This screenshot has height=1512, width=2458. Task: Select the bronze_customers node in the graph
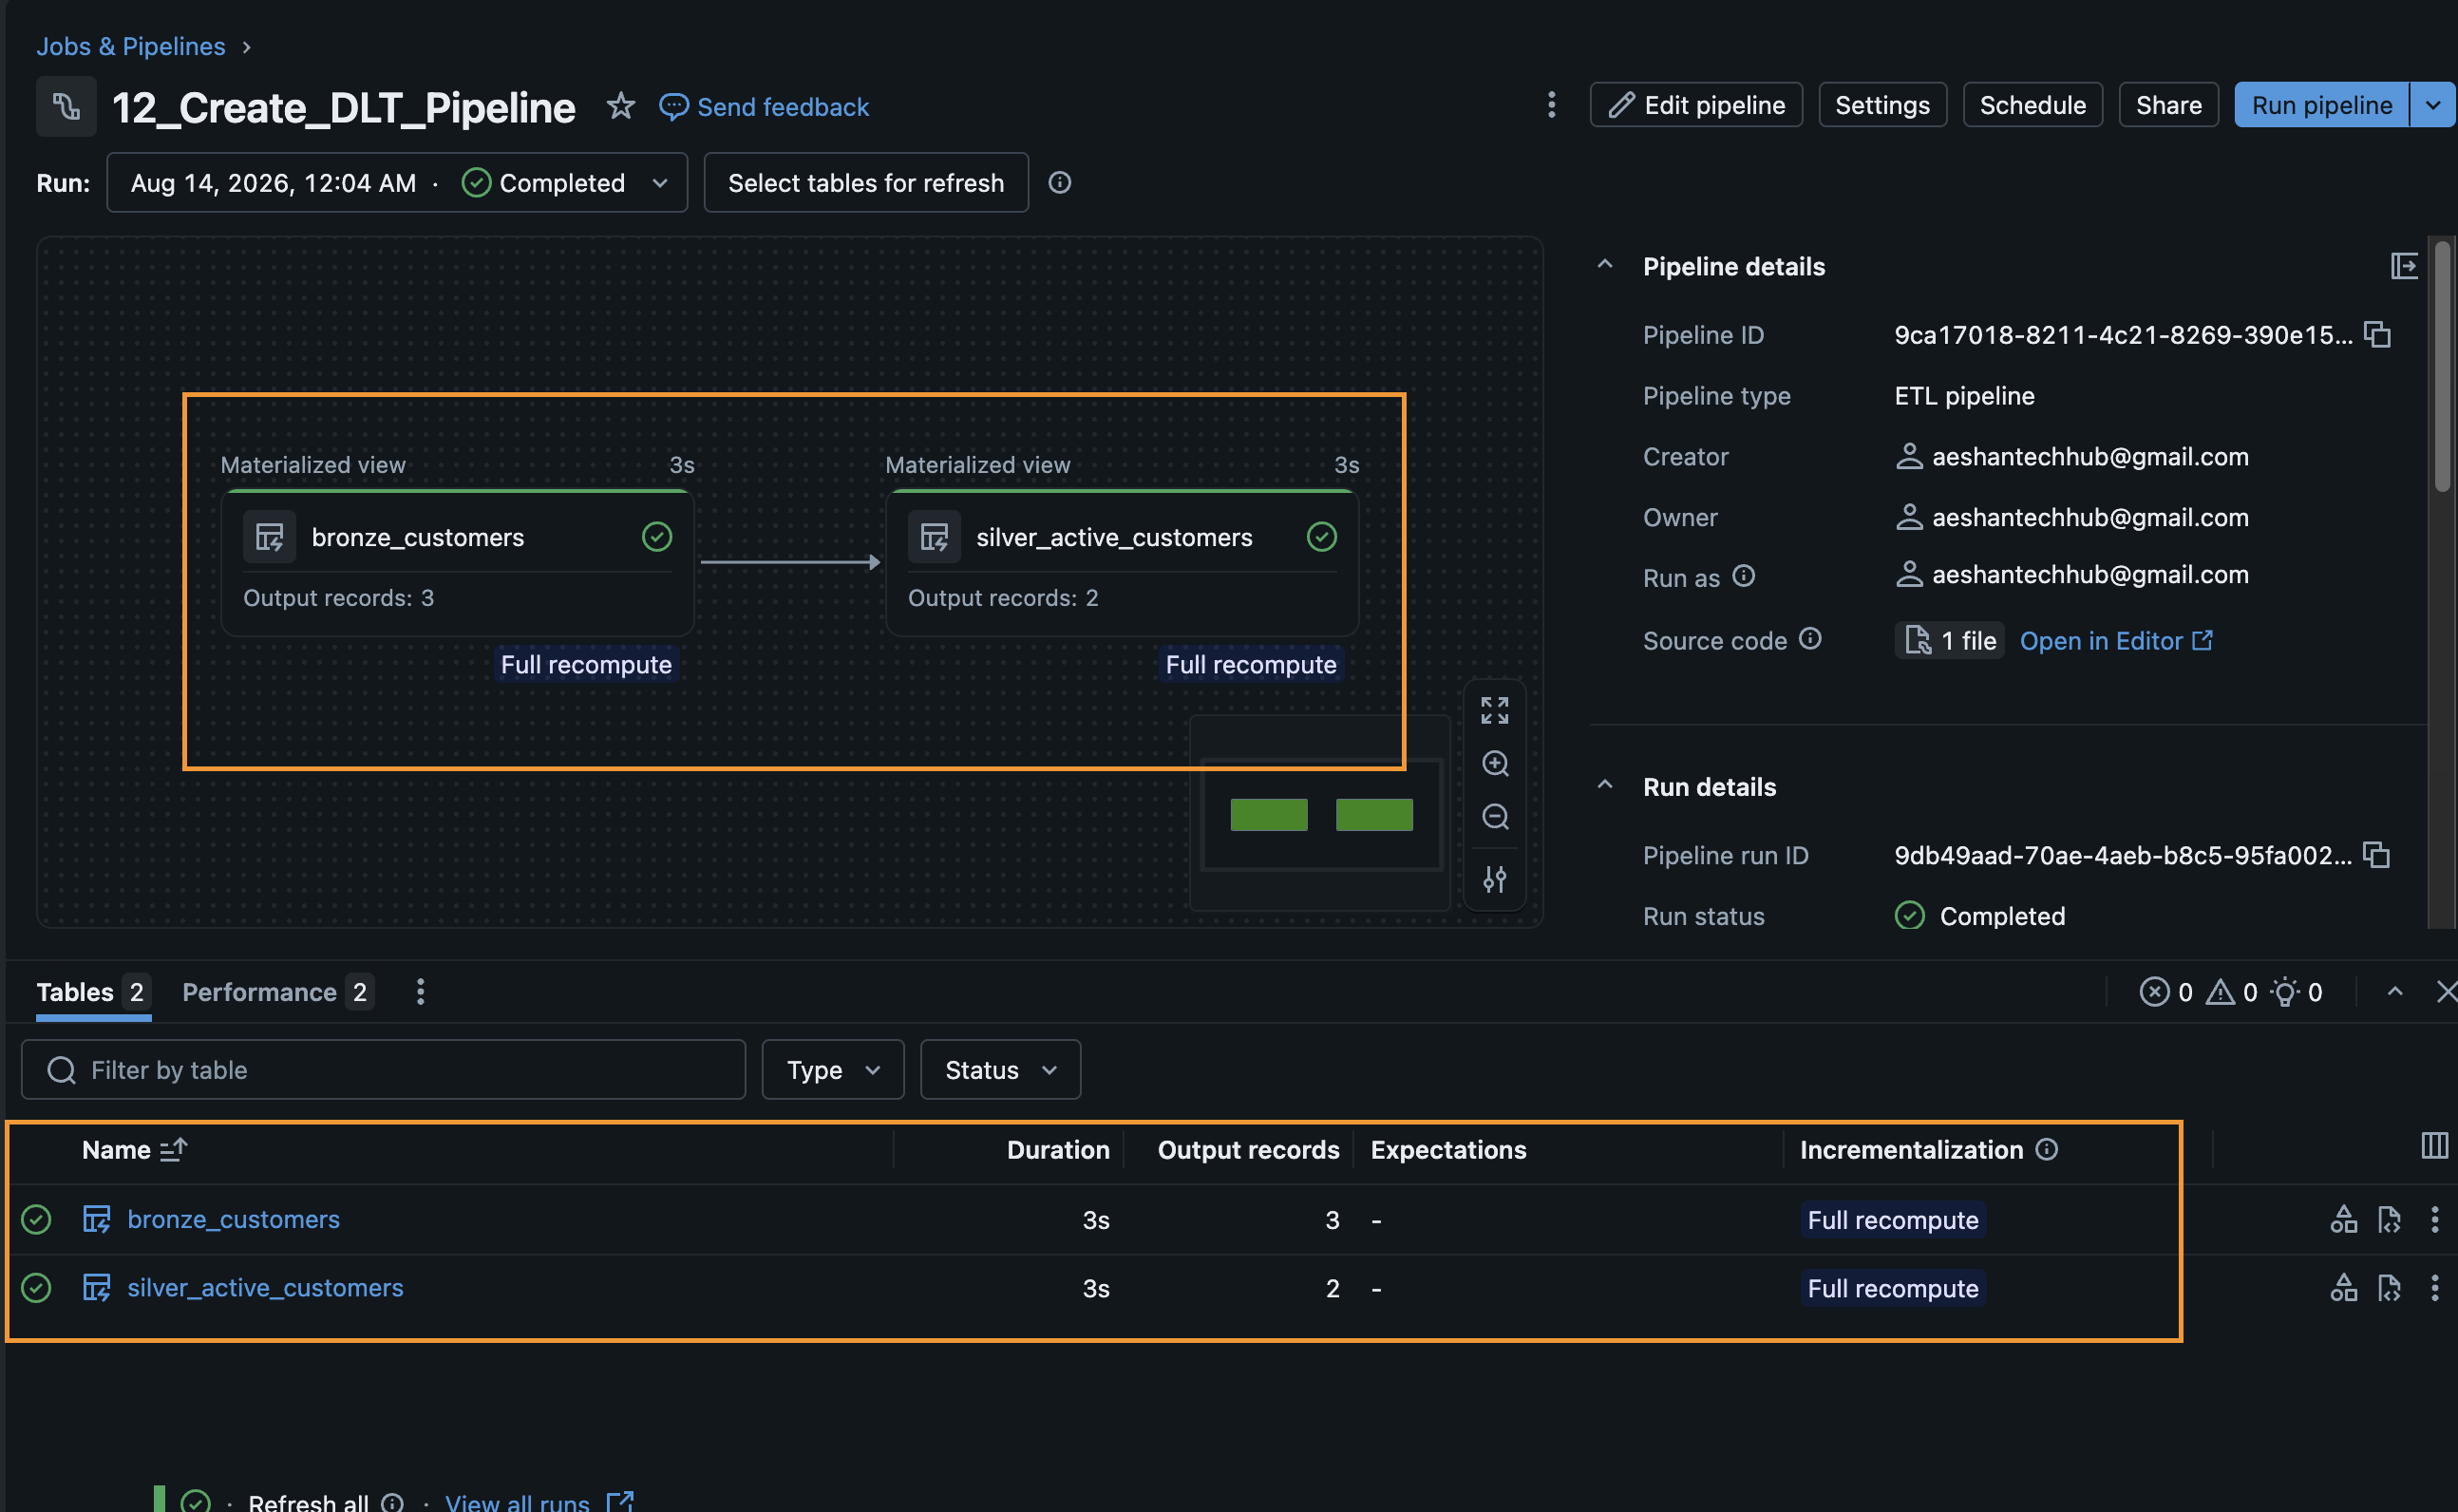coord(457,563)
